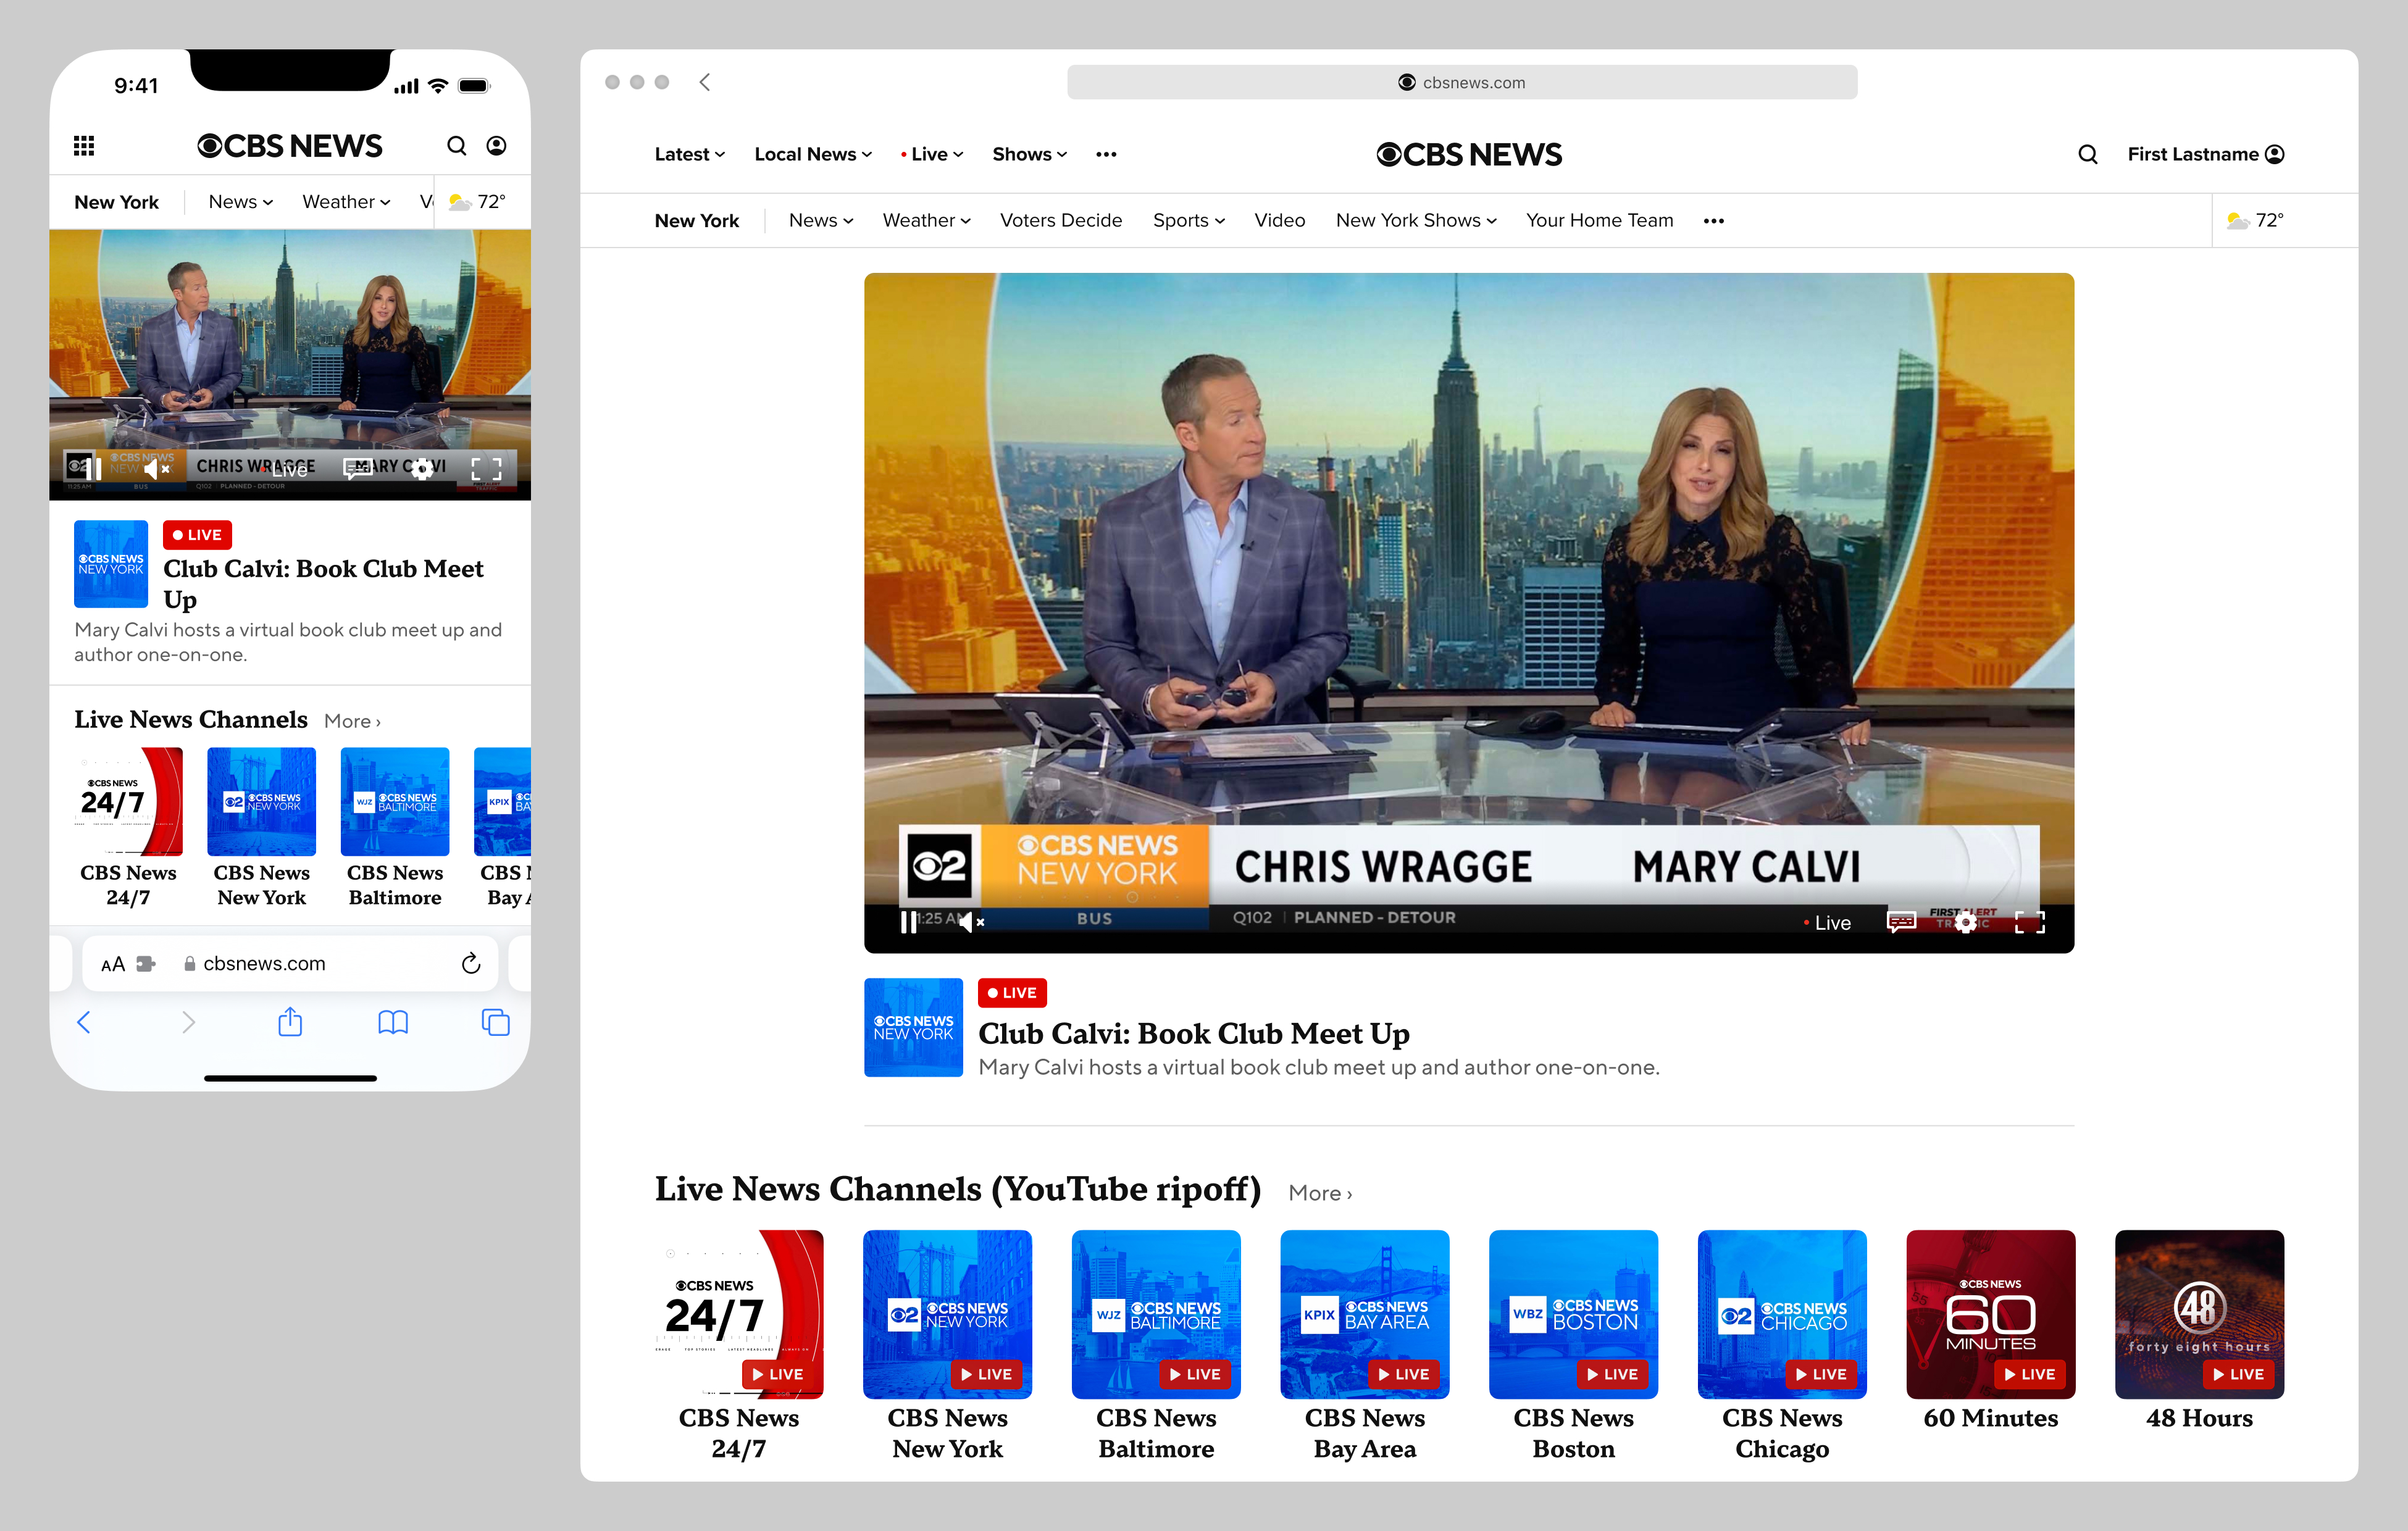Open the search on the desktop CBS News site

pyautogui.click(x=2087, y=153)
